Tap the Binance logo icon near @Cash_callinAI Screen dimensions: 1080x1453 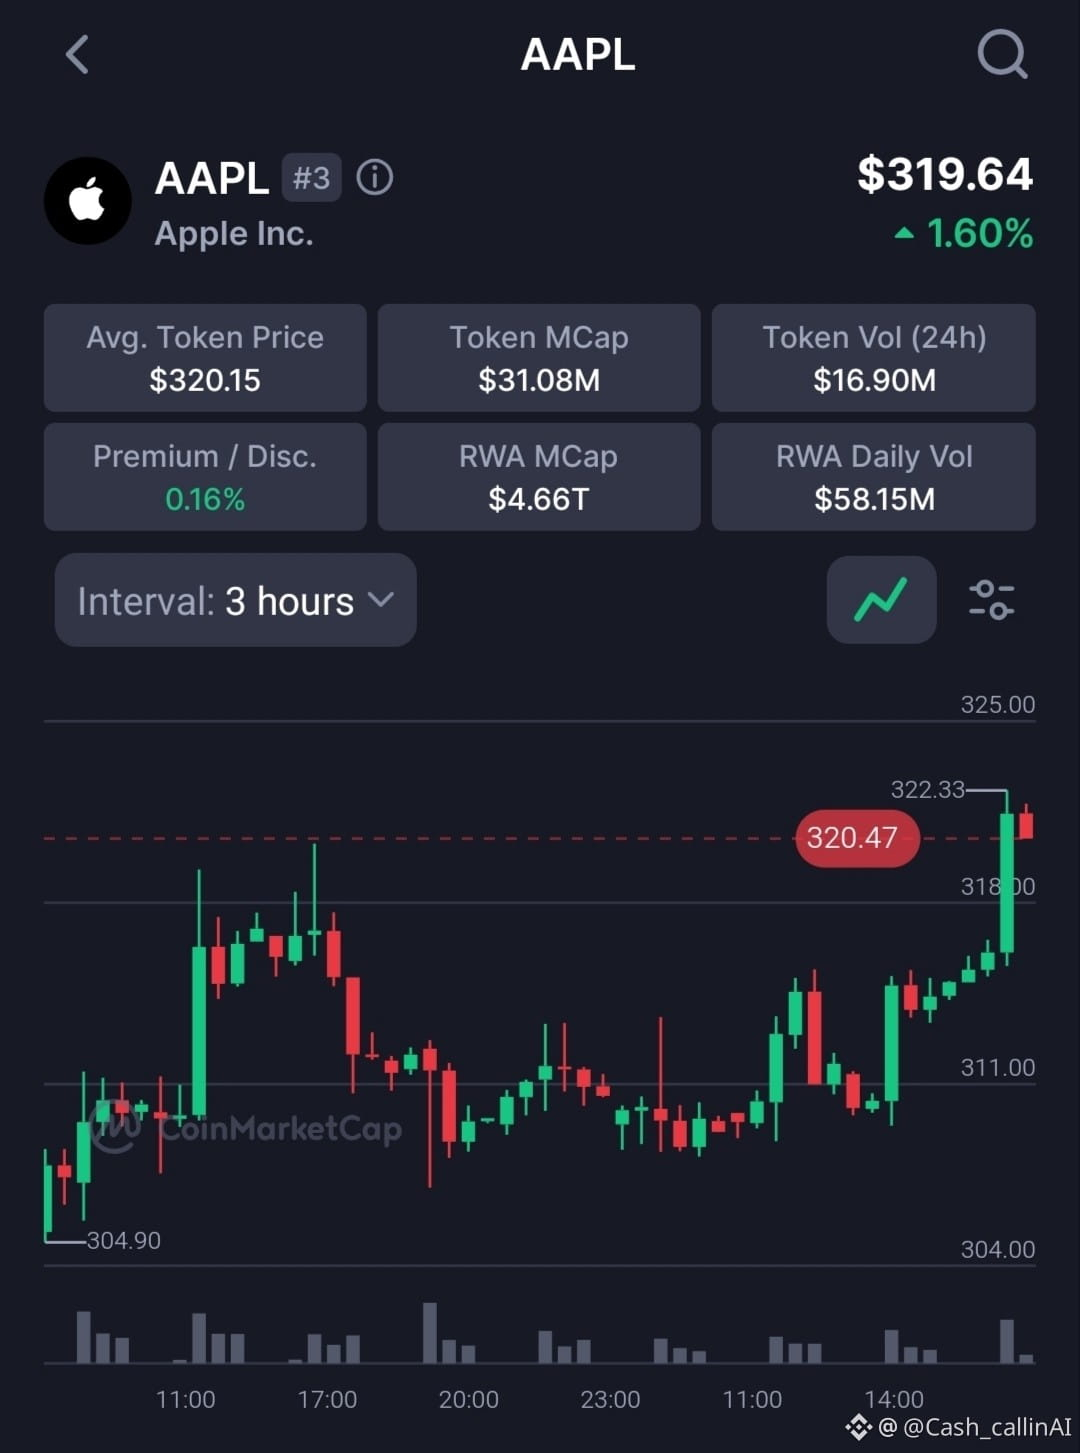click(858, 1427)
